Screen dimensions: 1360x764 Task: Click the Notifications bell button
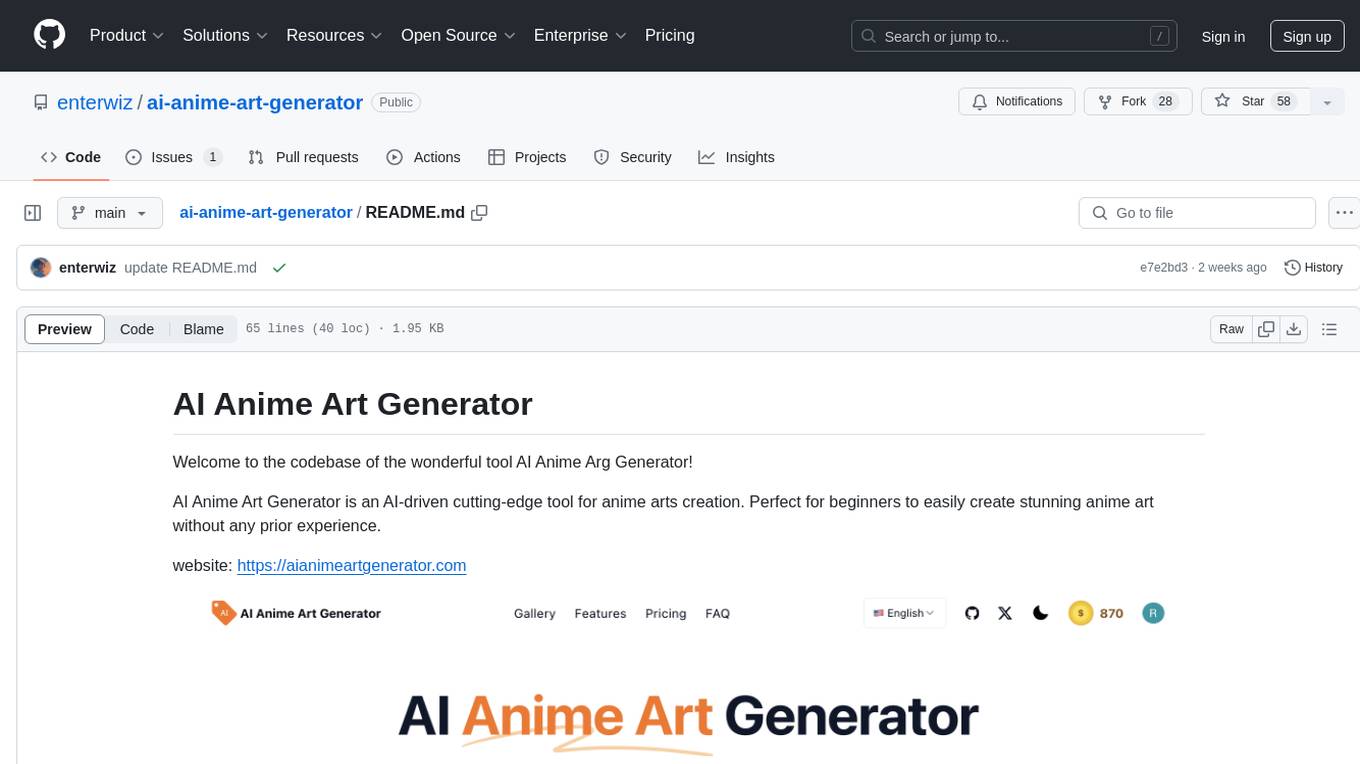coord(1017,102)
